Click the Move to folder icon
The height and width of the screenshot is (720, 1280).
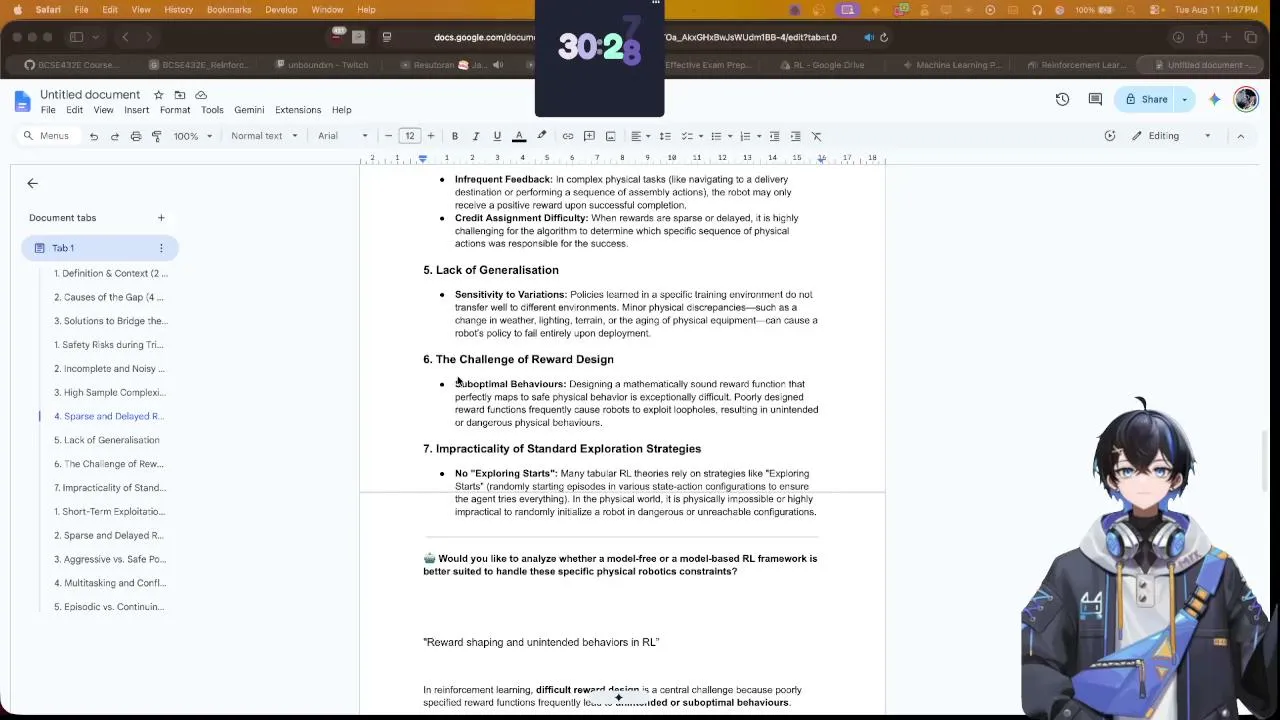click(180, 95)
